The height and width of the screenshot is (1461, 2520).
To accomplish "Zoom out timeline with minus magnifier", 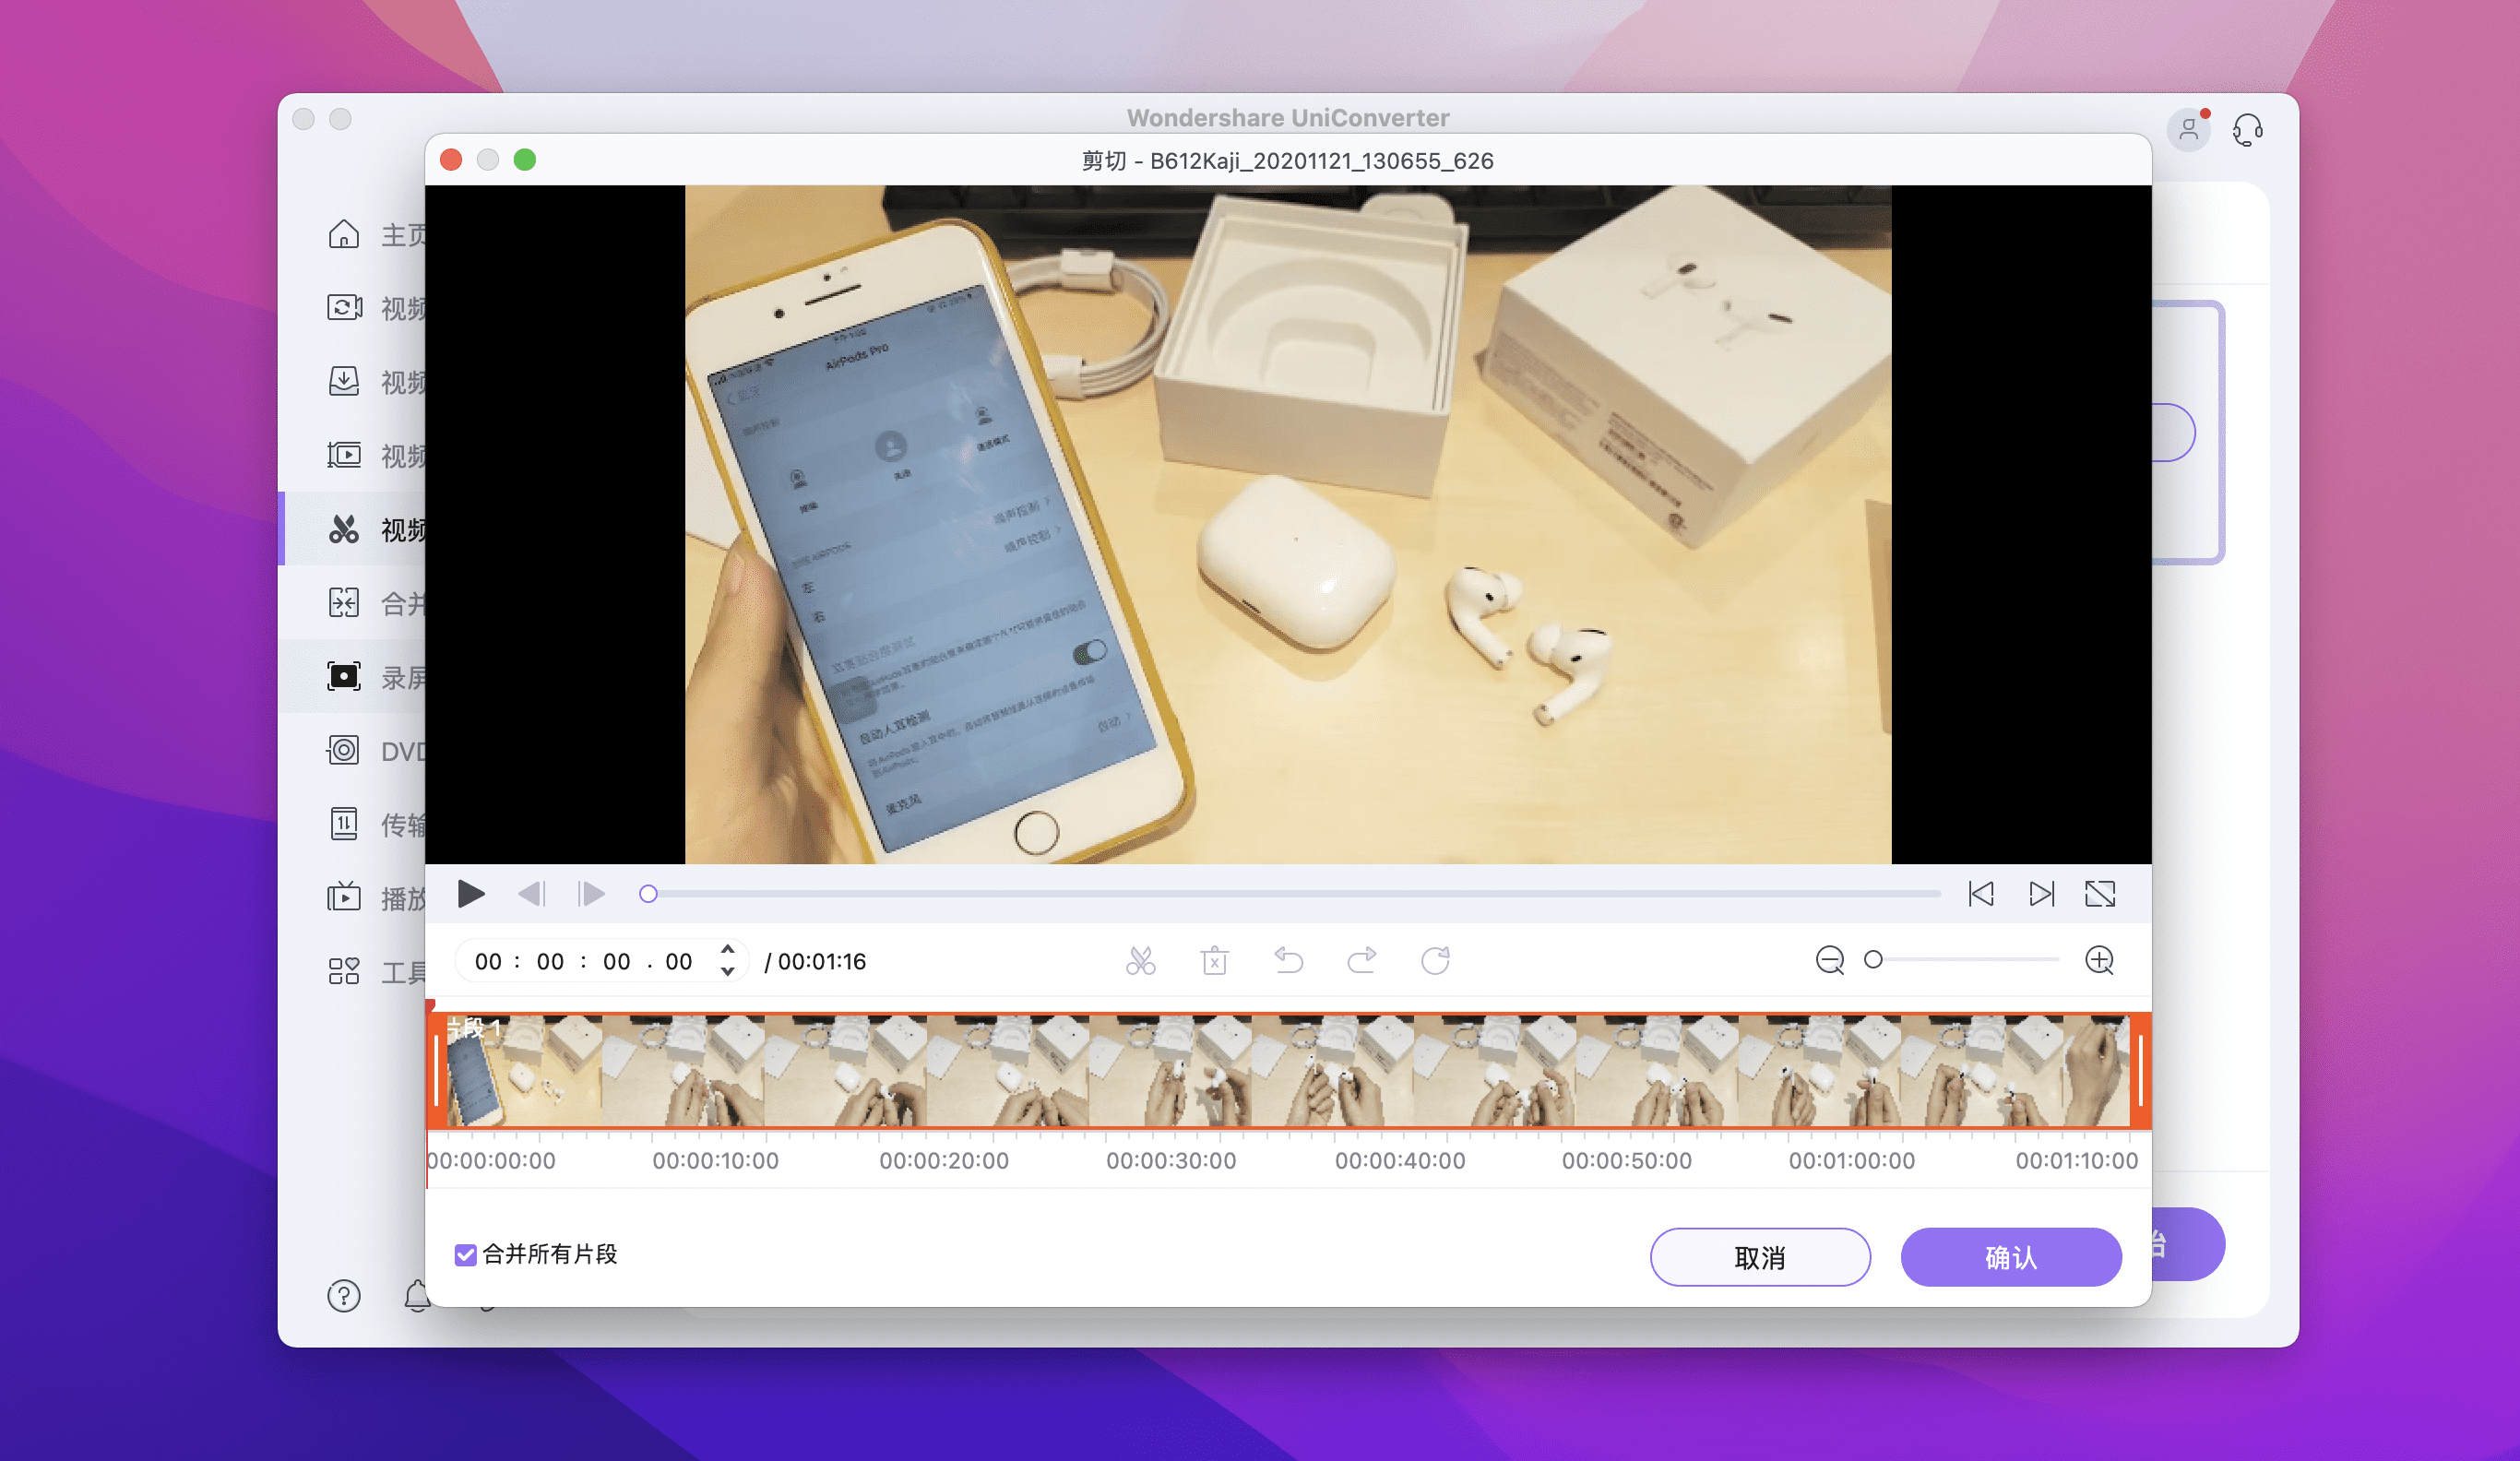I will pyautogui.click(x=1829, y=961).
